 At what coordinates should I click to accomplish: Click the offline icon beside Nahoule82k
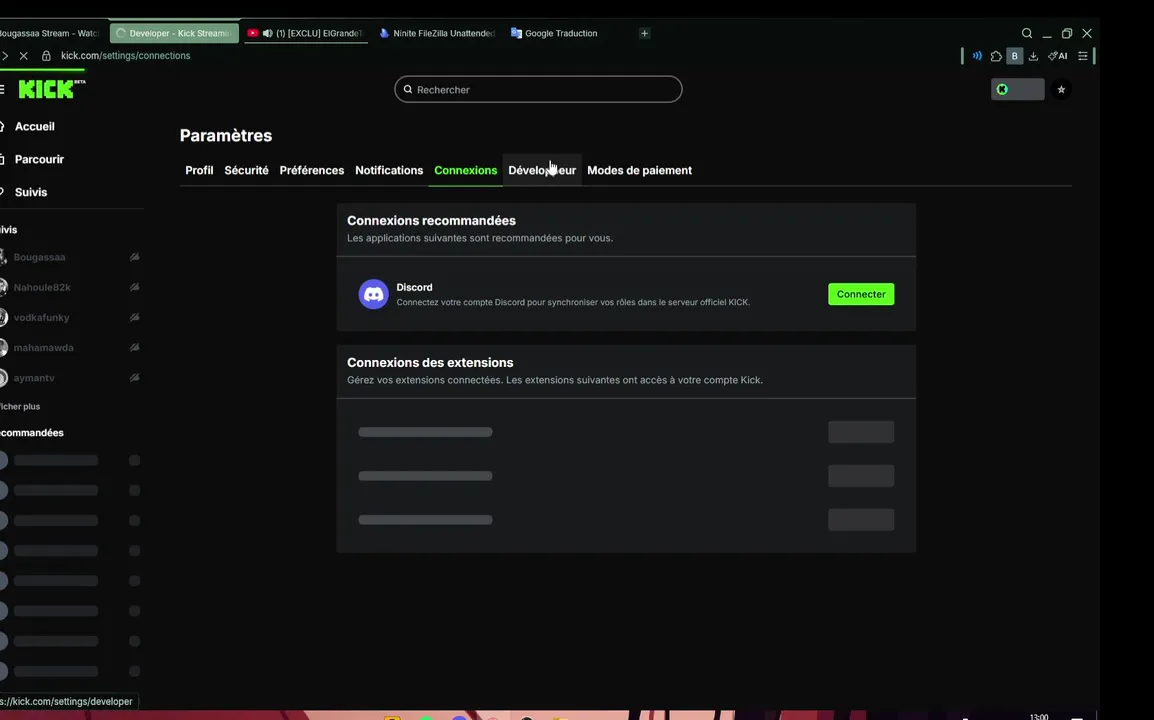tap(135, 287)
